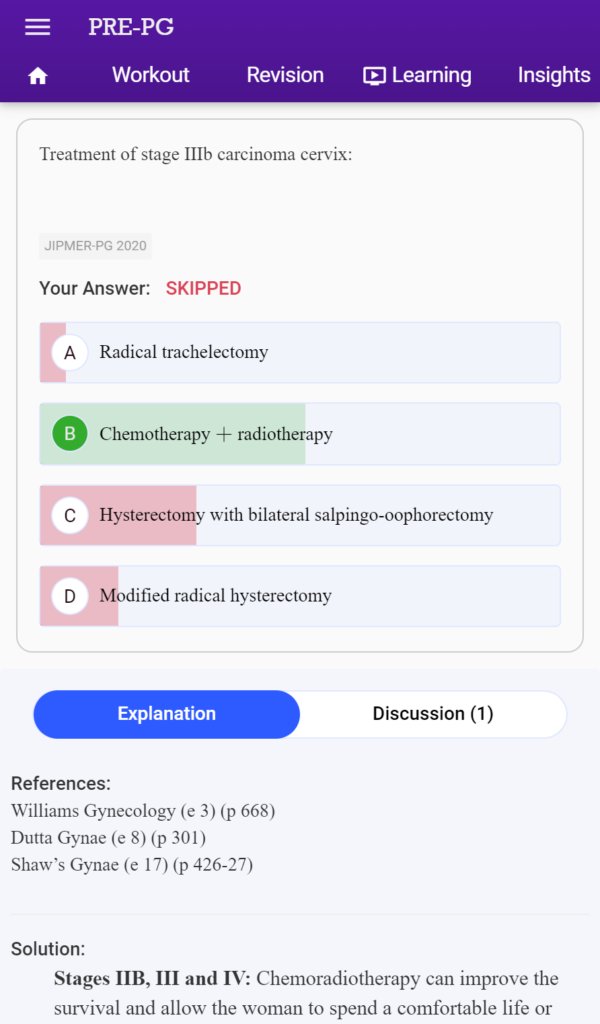Switch to the Revision tab
This screenshot has height=1024, width=600.
tap(285, 75)
